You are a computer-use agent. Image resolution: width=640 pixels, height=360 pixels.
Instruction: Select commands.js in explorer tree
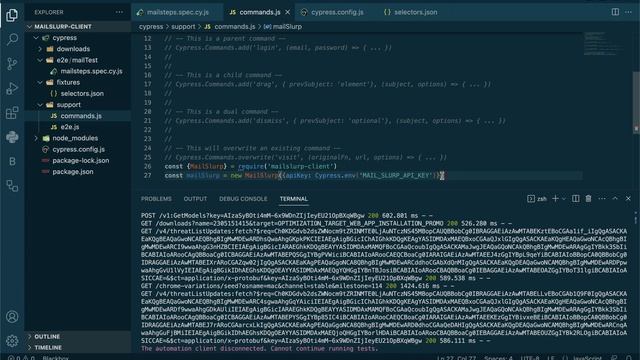[78, 116]
